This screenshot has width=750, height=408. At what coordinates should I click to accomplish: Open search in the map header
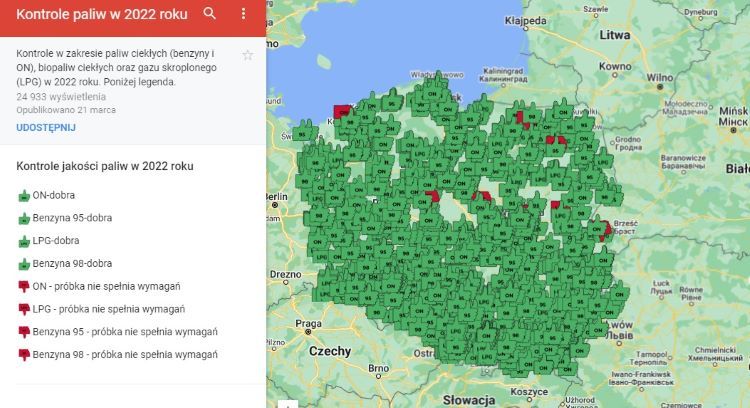210,13
